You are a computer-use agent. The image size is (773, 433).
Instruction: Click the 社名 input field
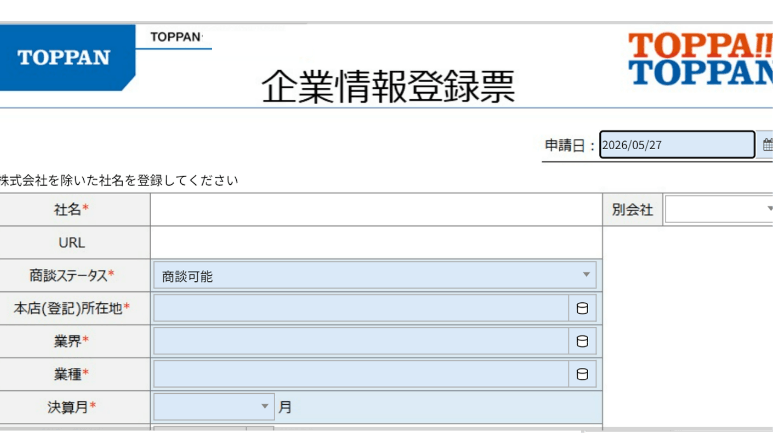pyautogui.click(x=376, y=210)
